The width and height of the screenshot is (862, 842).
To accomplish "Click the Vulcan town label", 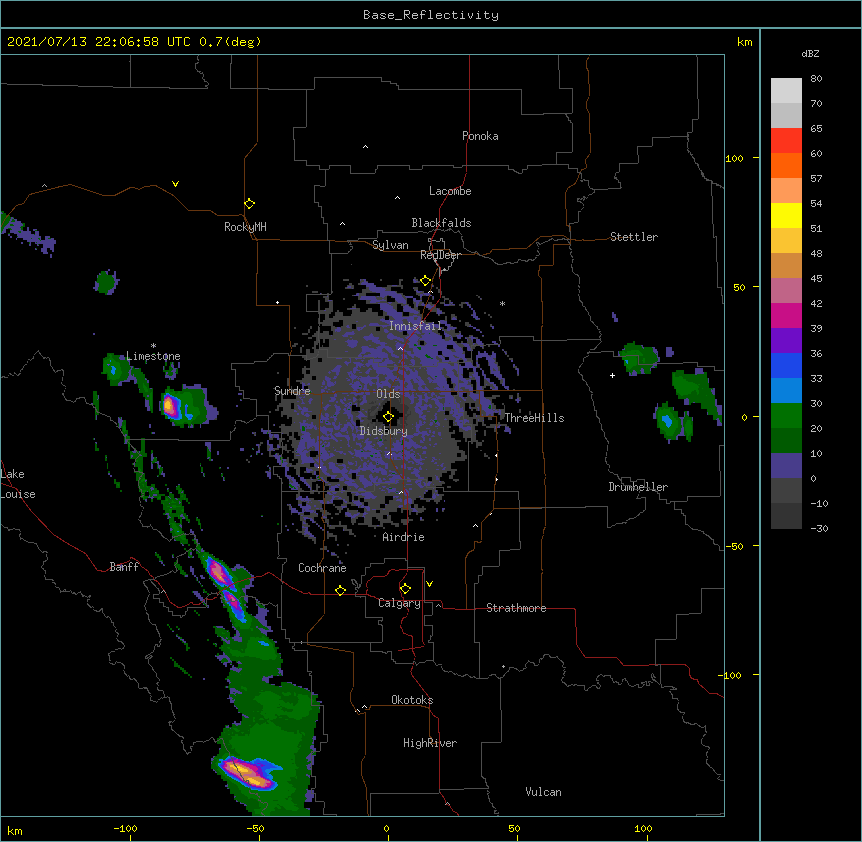I will [x=543, y=792].
